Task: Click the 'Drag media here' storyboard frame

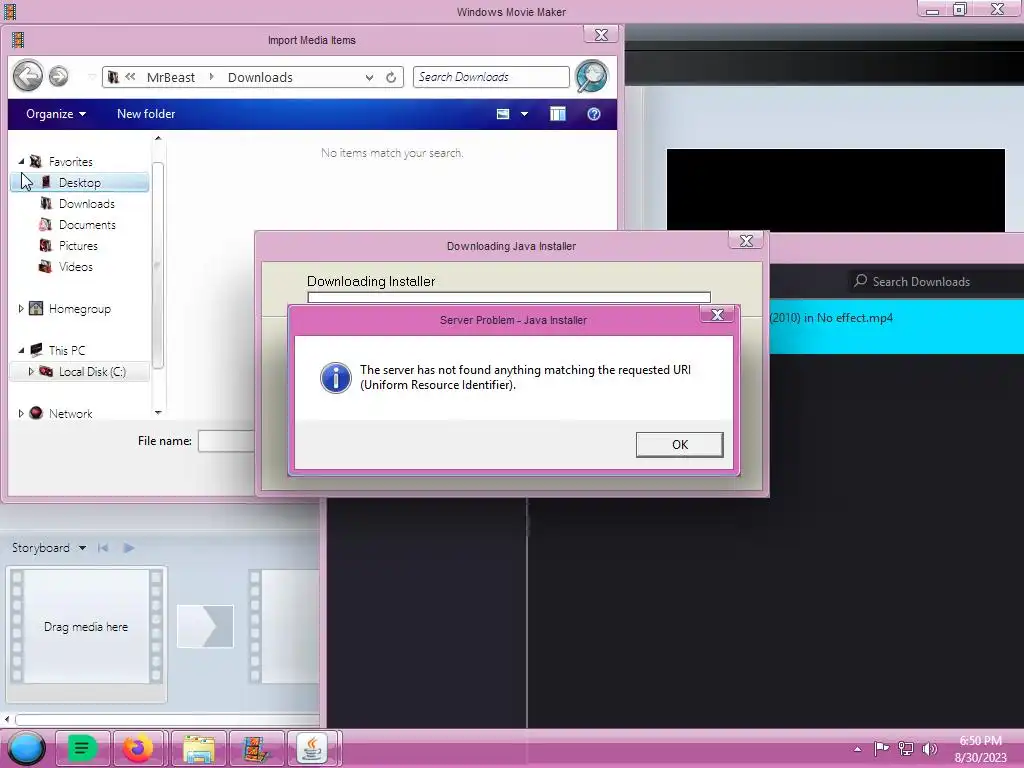Action: click(86, 626)
